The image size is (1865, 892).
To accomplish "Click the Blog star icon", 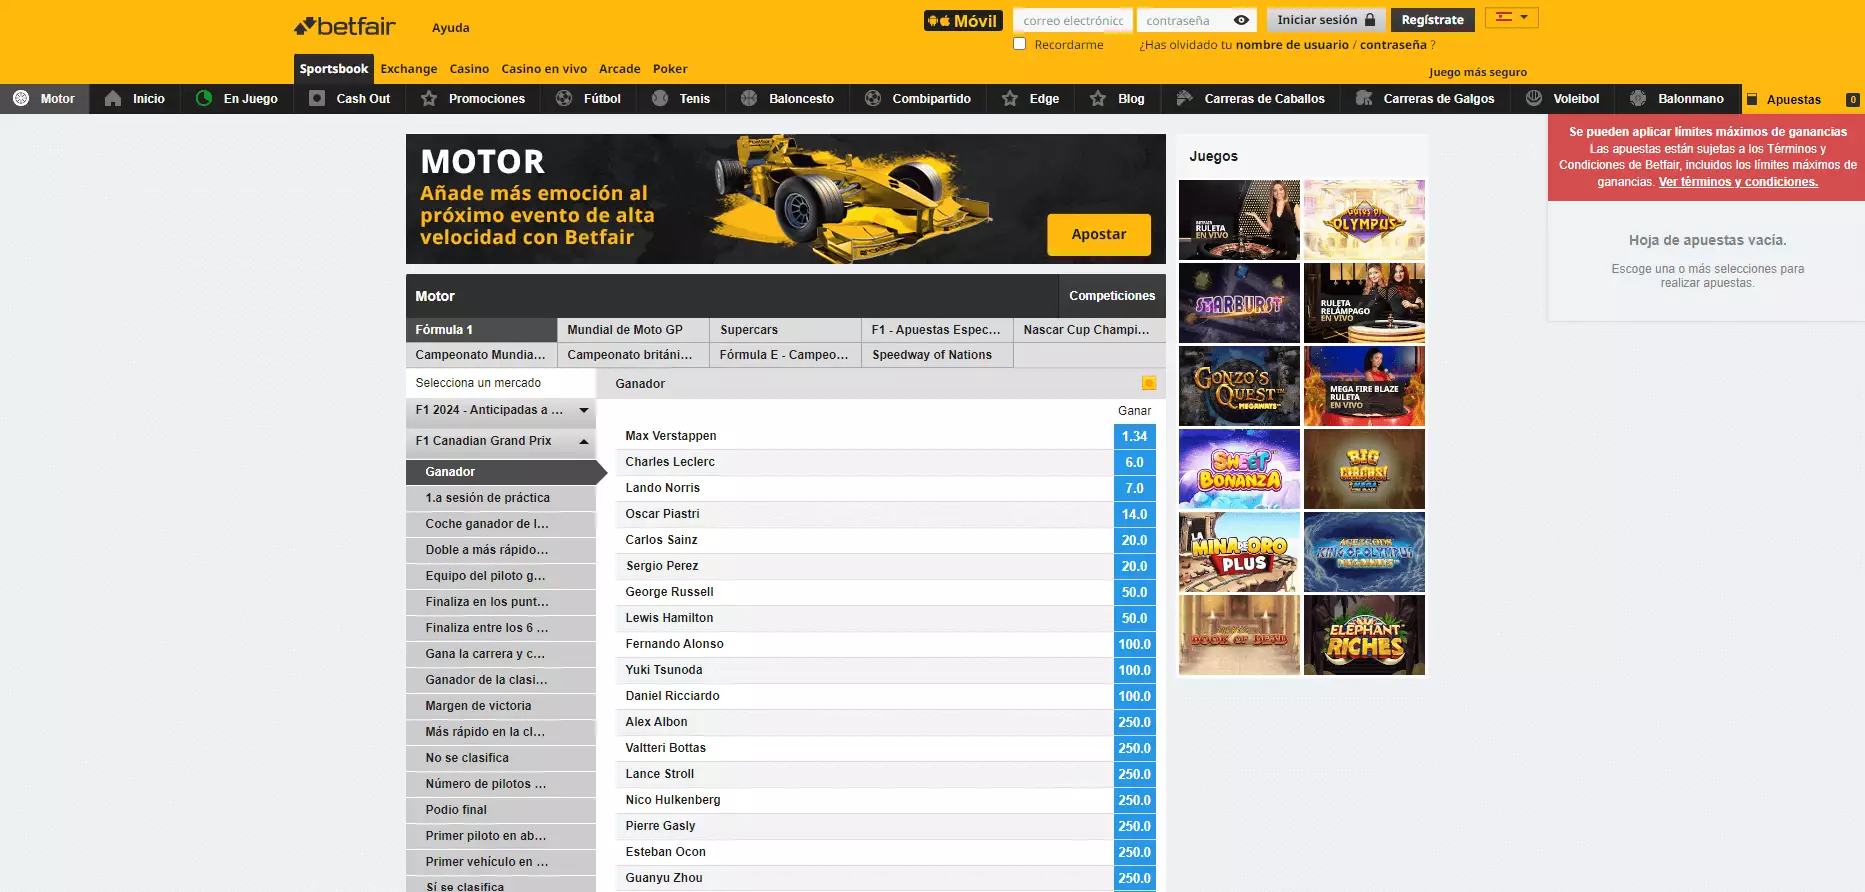I will (x=1098, y=98).
